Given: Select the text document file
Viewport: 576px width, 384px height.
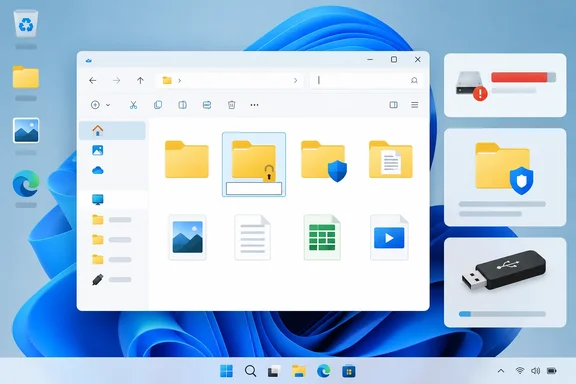Looking at the screenshot, I should click(252, 237).
